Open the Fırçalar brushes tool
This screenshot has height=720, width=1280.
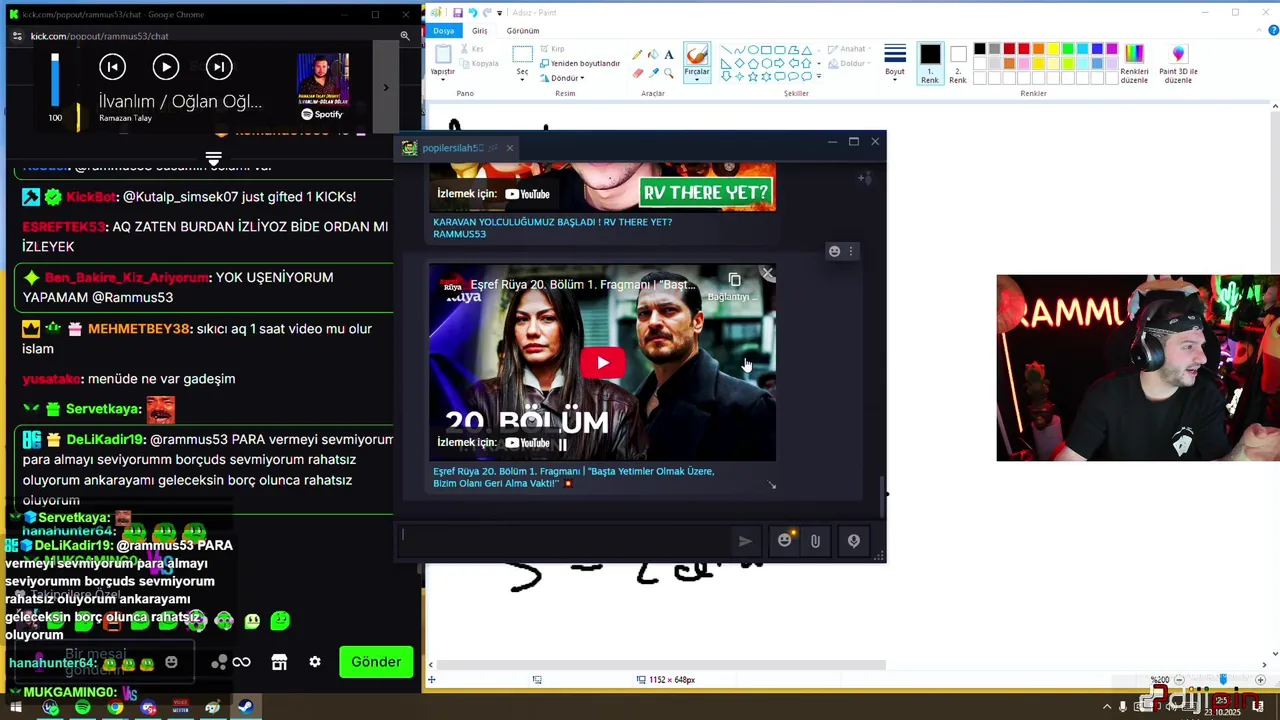pos(697,63)
